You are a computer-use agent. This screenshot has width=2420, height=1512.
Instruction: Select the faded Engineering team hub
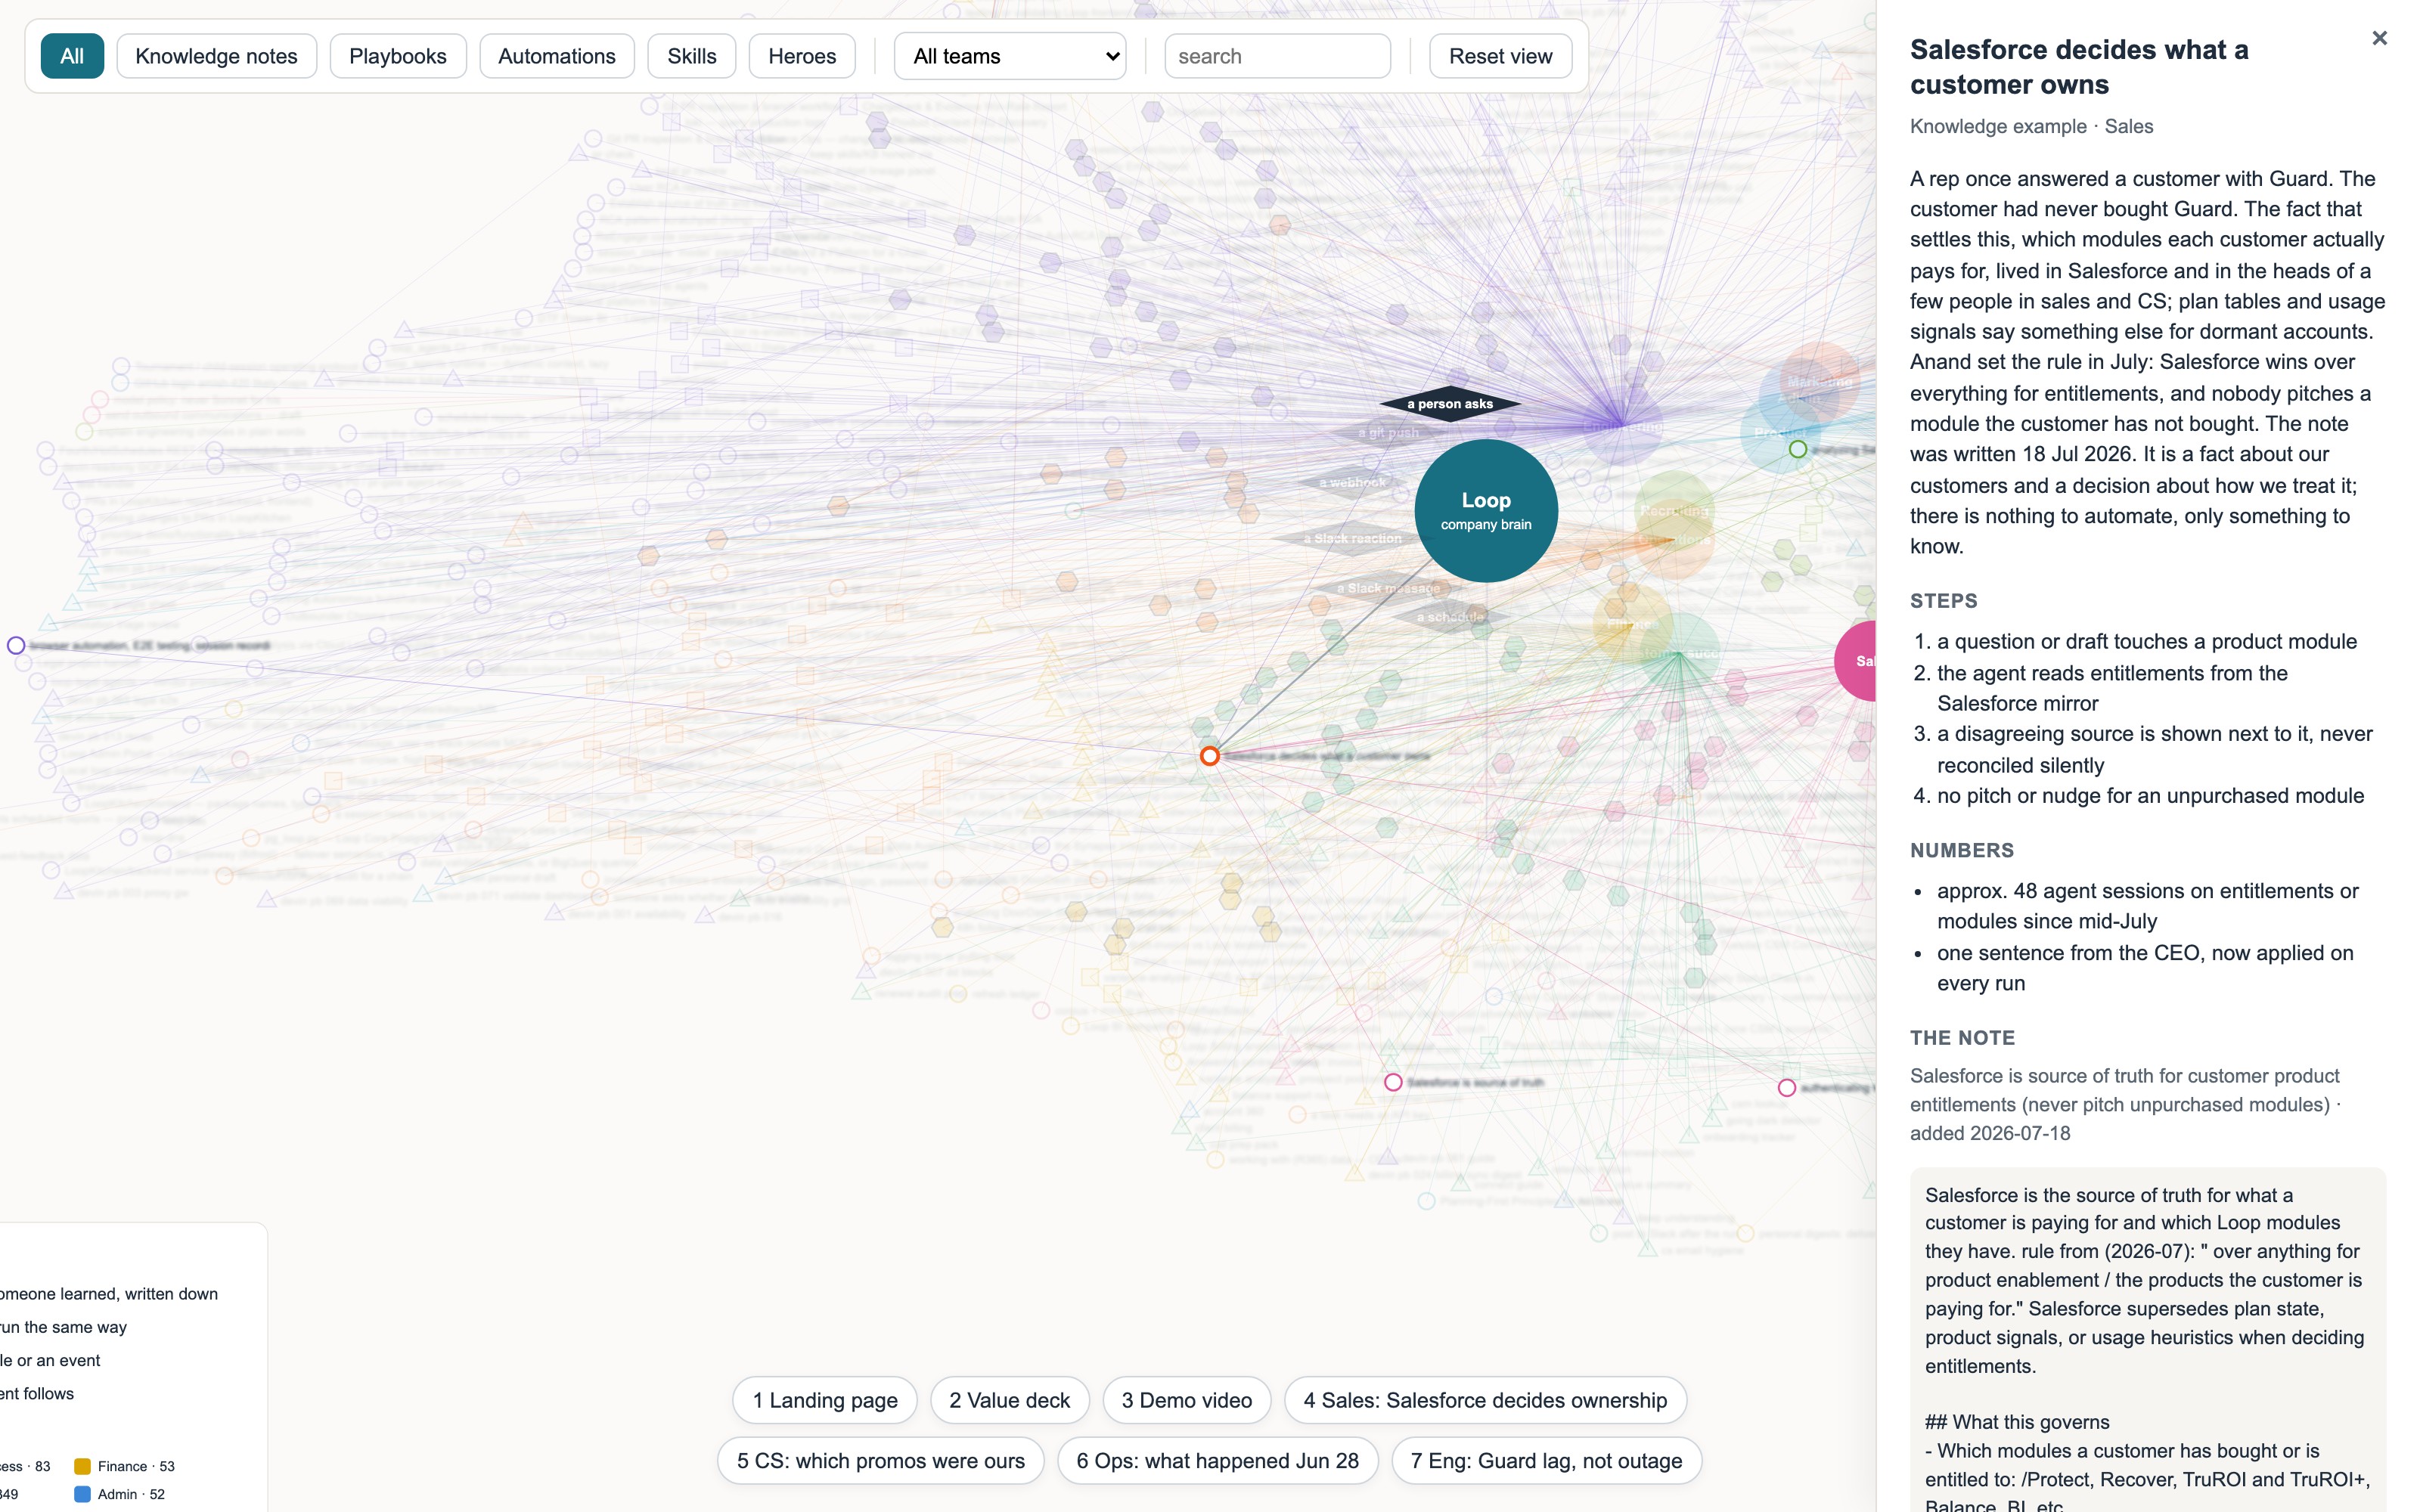1622,426
